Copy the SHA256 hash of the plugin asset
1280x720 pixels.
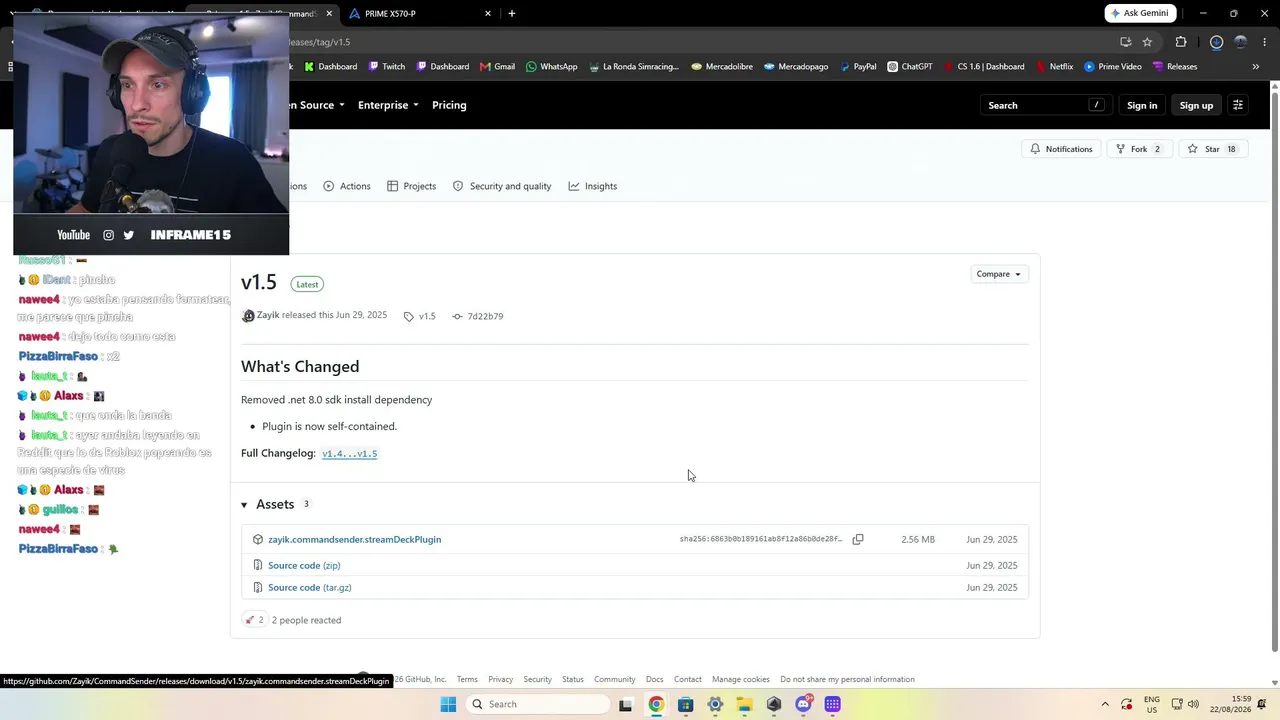click(x=858, y=539)
